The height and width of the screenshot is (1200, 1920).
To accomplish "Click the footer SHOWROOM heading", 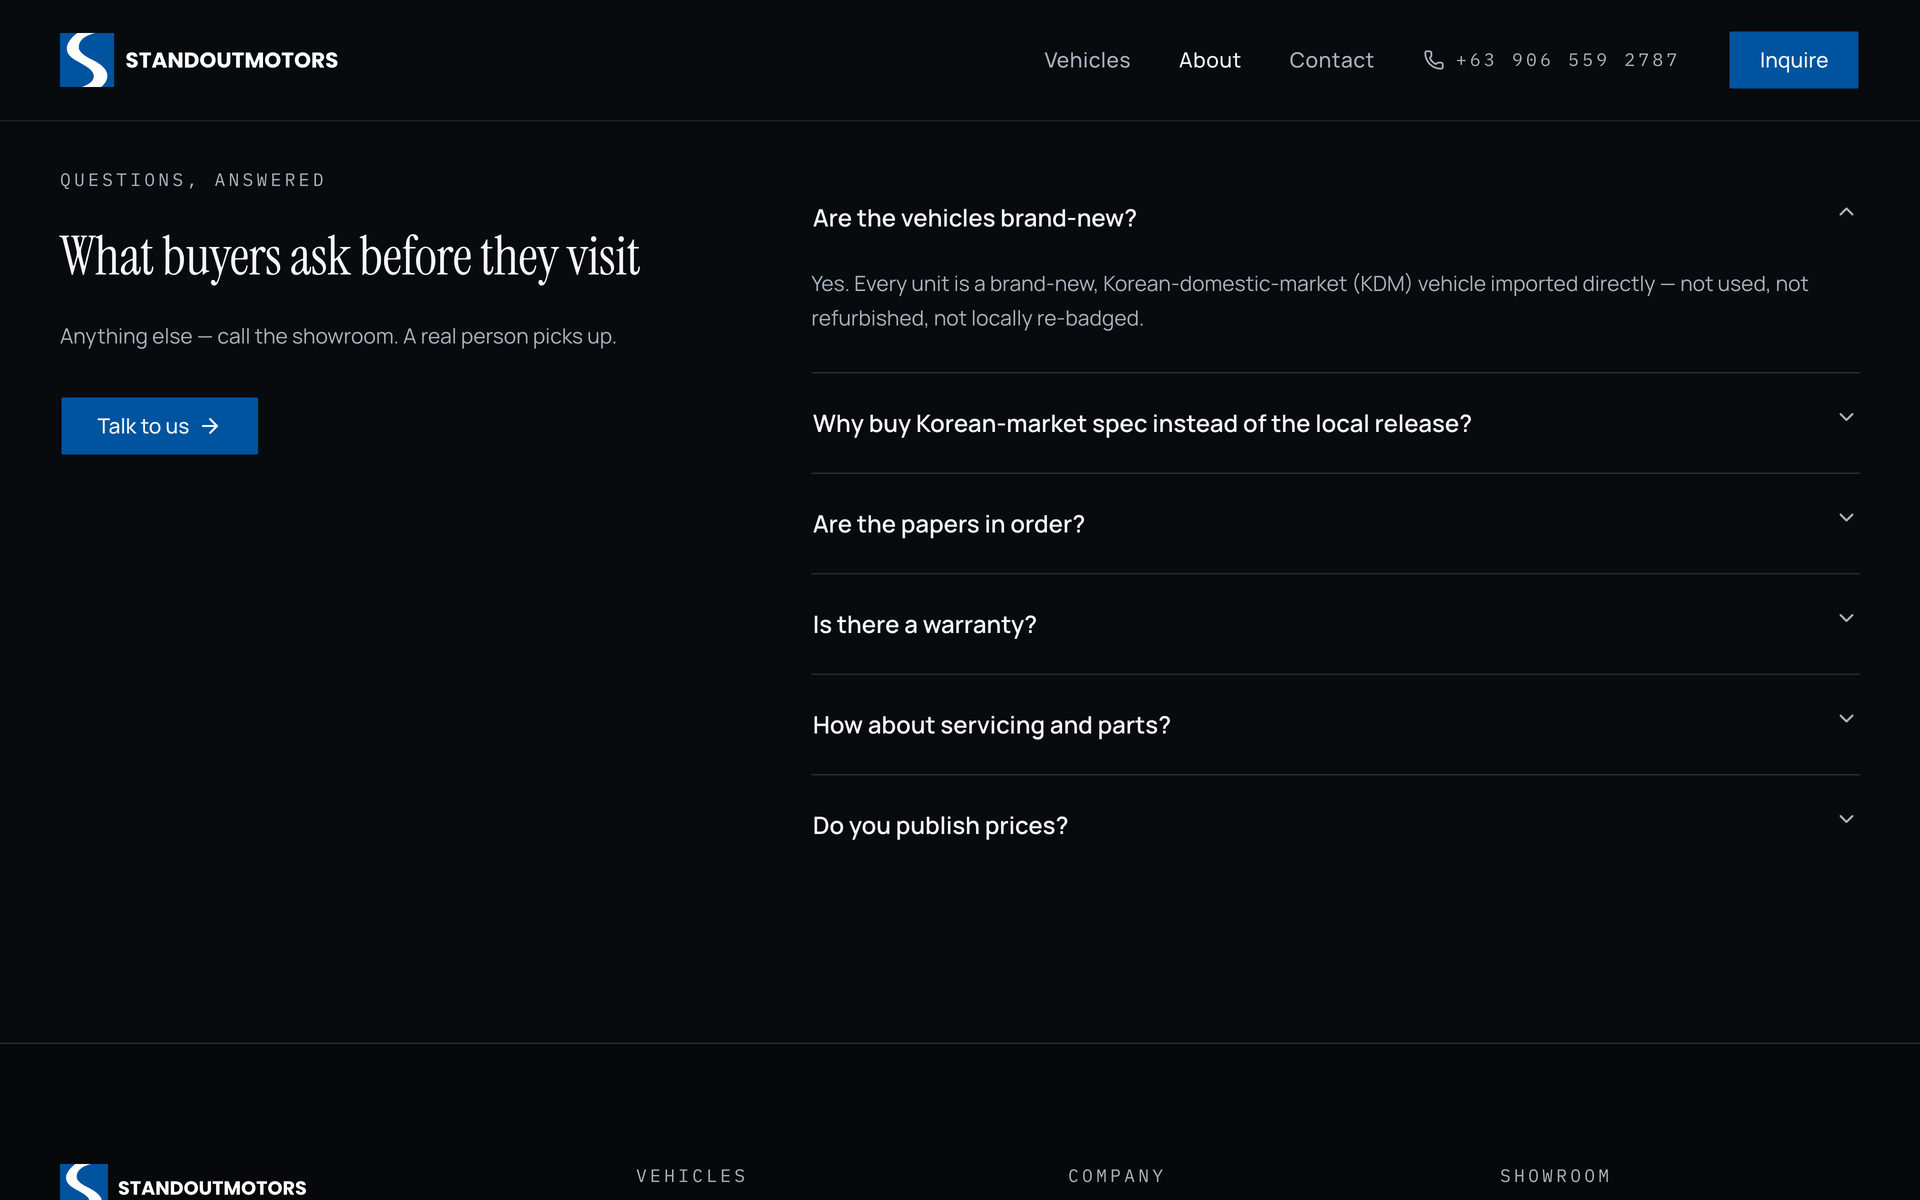I will [x=1555, y=1176].
